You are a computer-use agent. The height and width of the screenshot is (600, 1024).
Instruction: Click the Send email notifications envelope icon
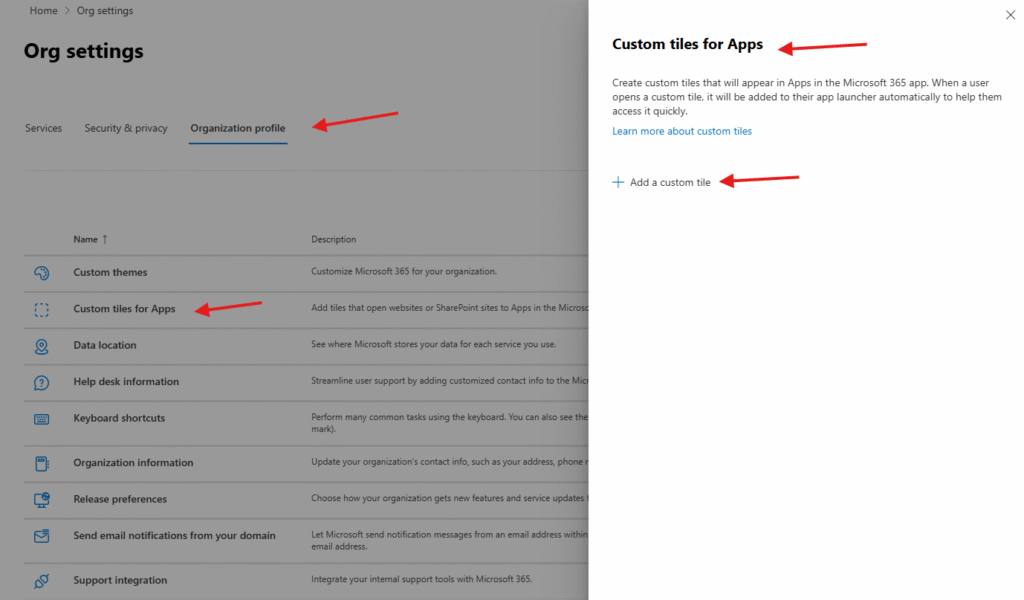tap(42, 536)
